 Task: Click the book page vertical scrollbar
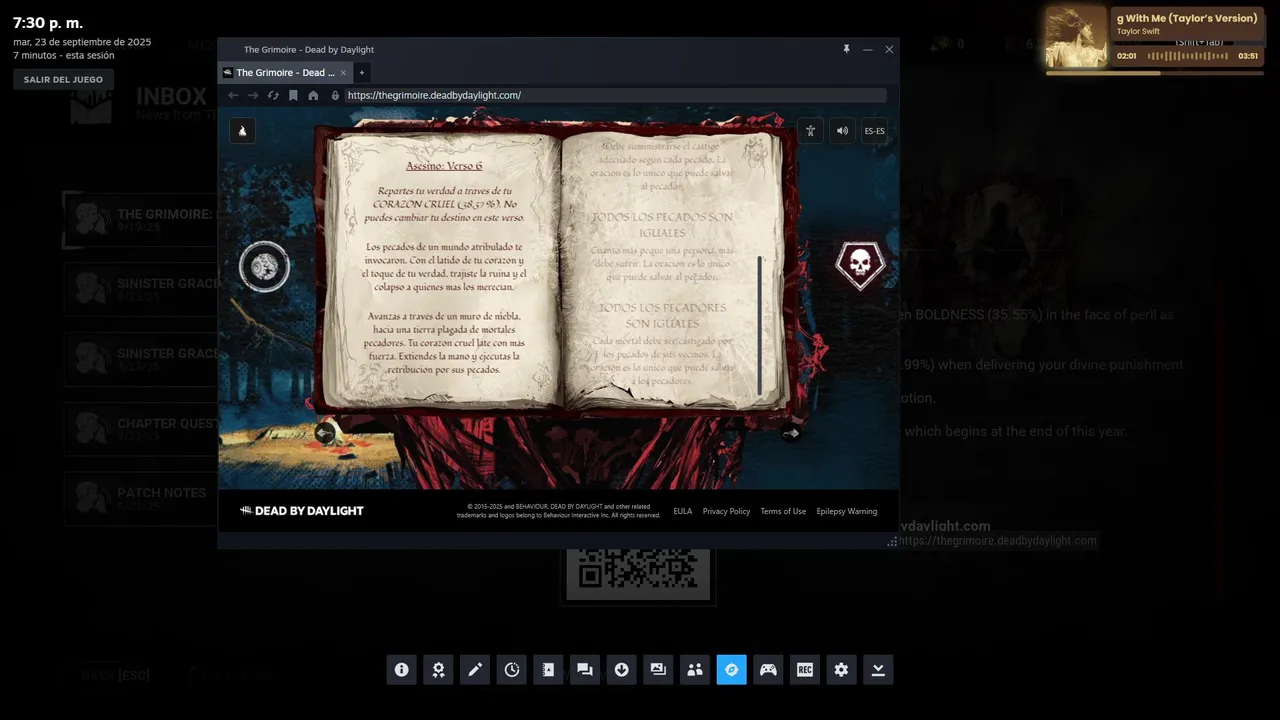(759, 325)
